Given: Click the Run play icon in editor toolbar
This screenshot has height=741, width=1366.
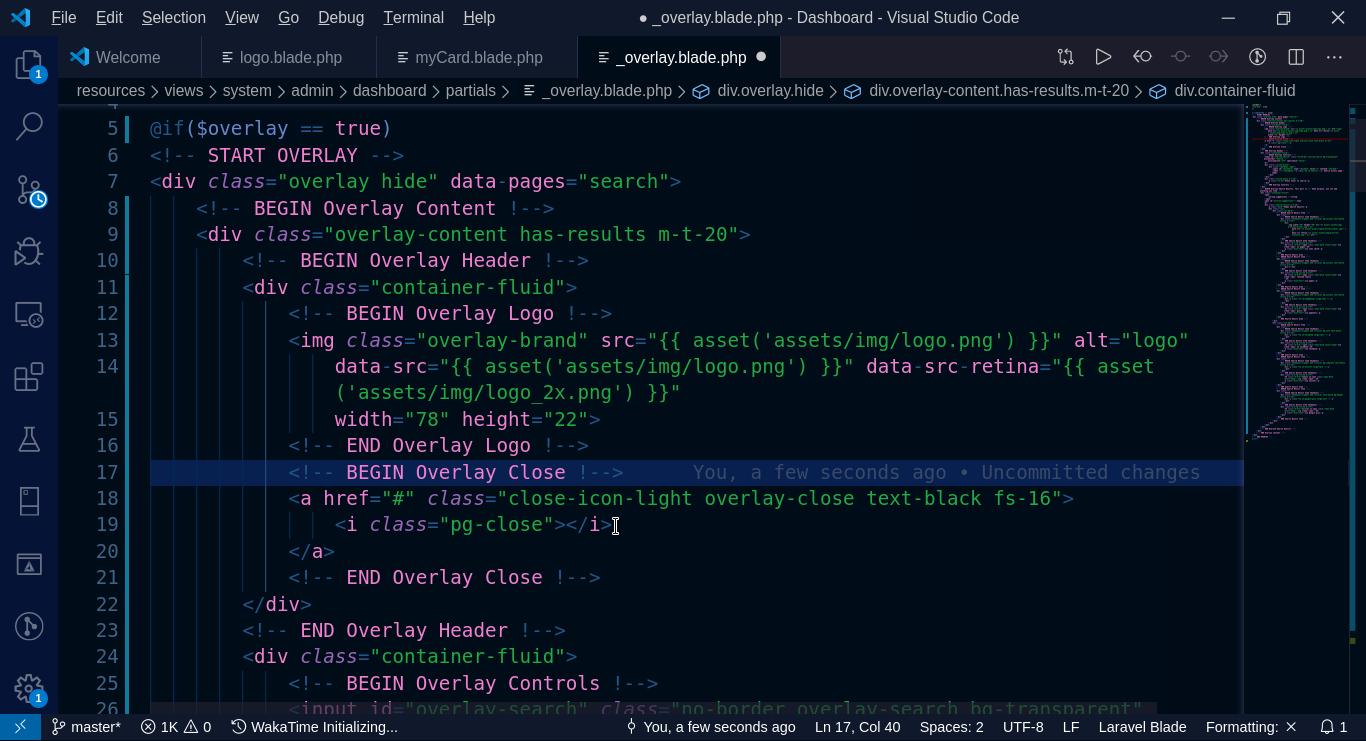Looking at the screenshot, I should [1103, 57].
